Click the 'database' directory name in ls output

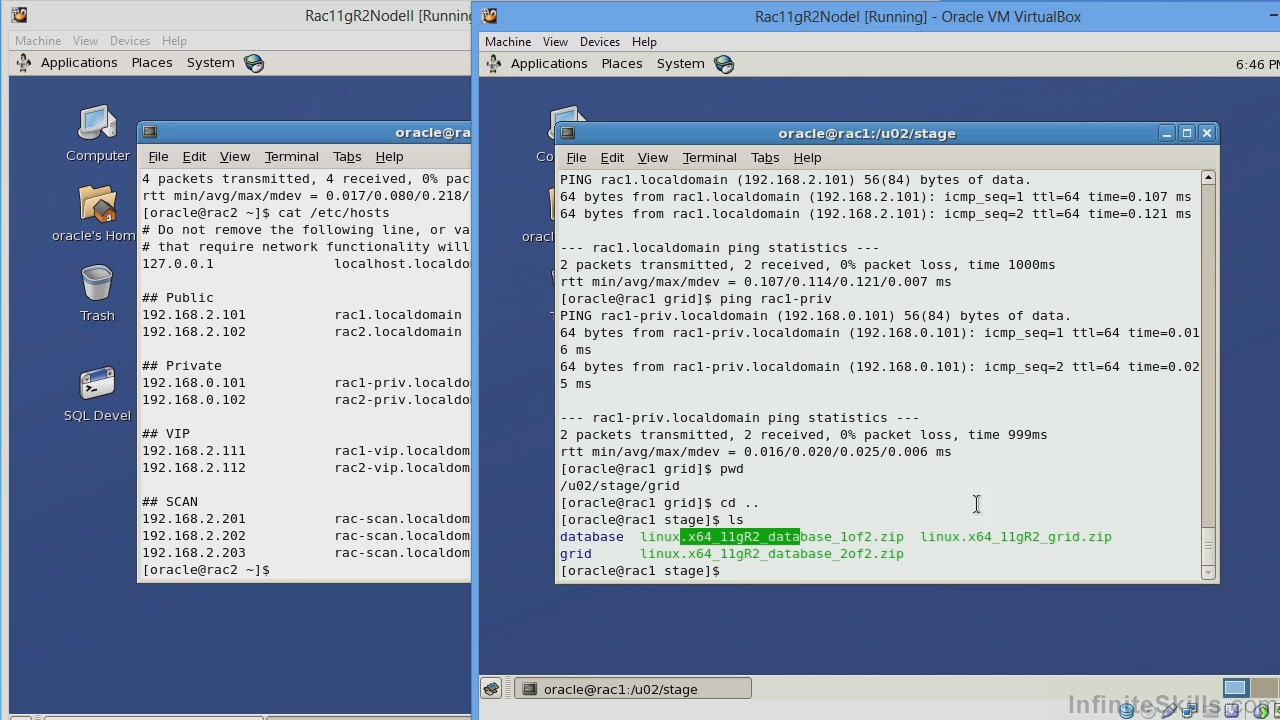point(592,537)
